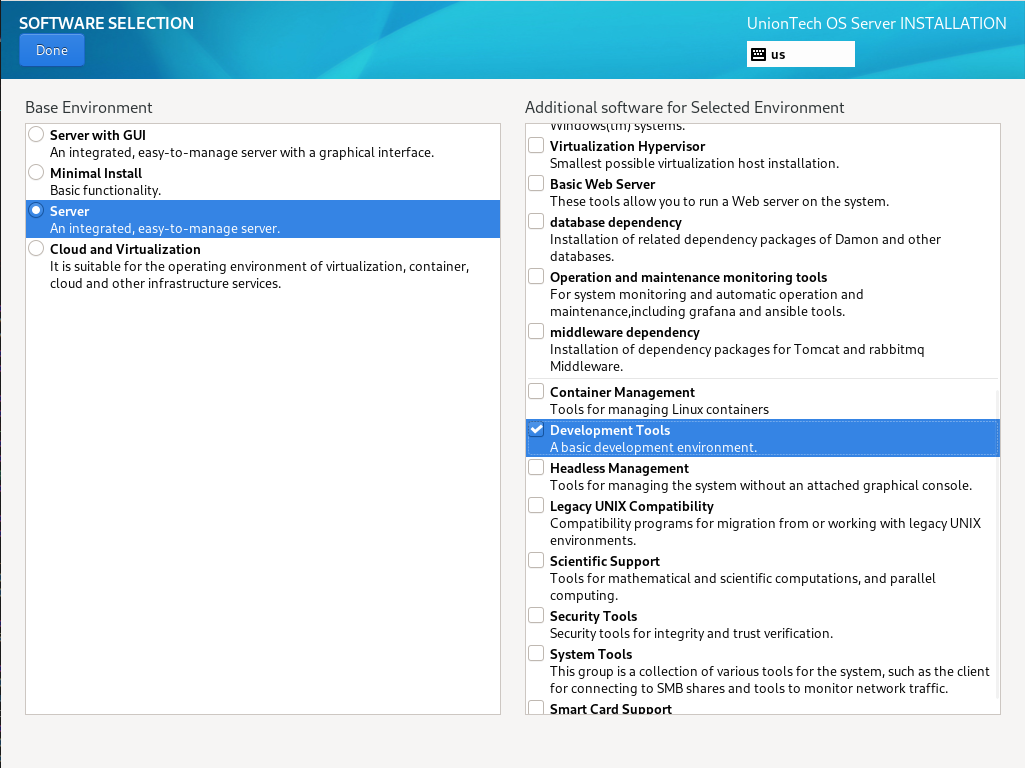Click 'Operation and maintenance monitoring tools' label

[688, 277]
